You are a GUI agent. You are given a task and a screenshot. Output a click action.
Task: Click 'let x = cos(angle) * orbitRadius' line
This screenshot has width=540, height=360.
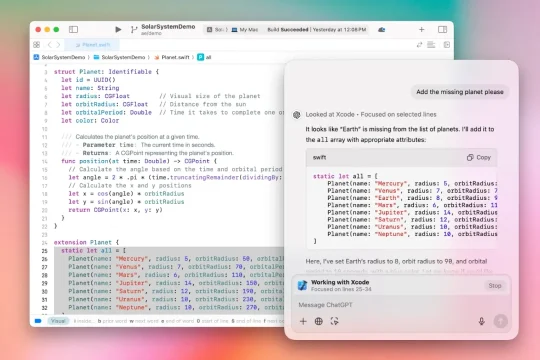126,194
